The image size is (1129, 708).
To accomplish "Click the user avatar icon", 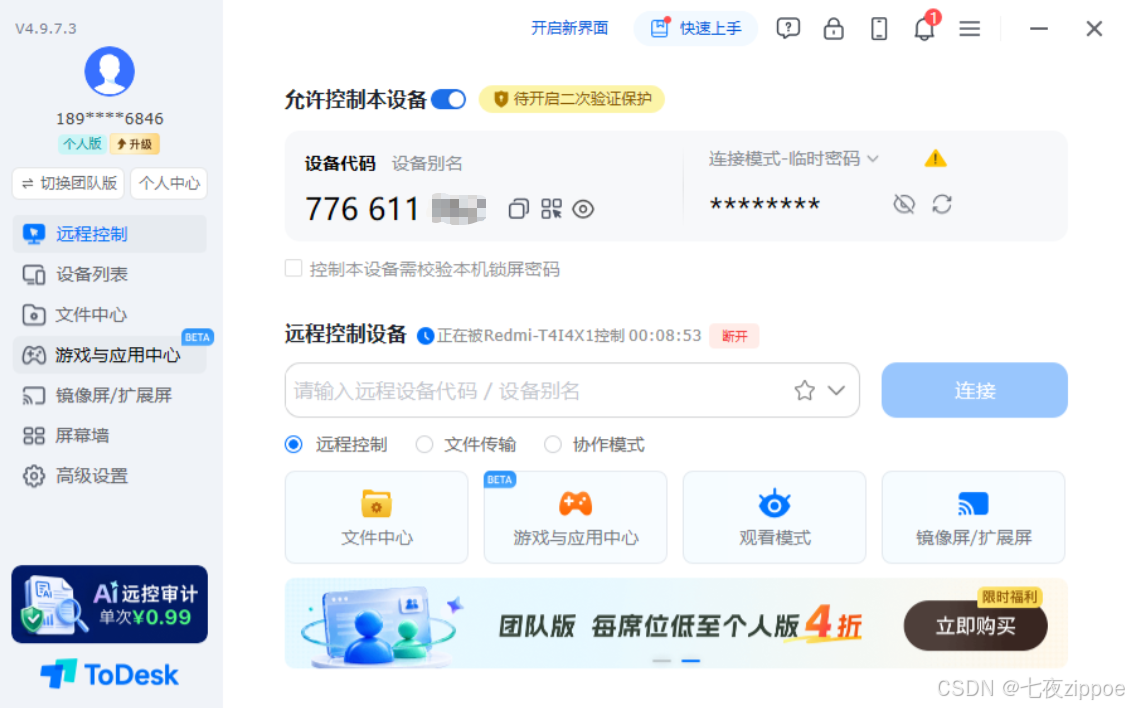I will [109, 71].
